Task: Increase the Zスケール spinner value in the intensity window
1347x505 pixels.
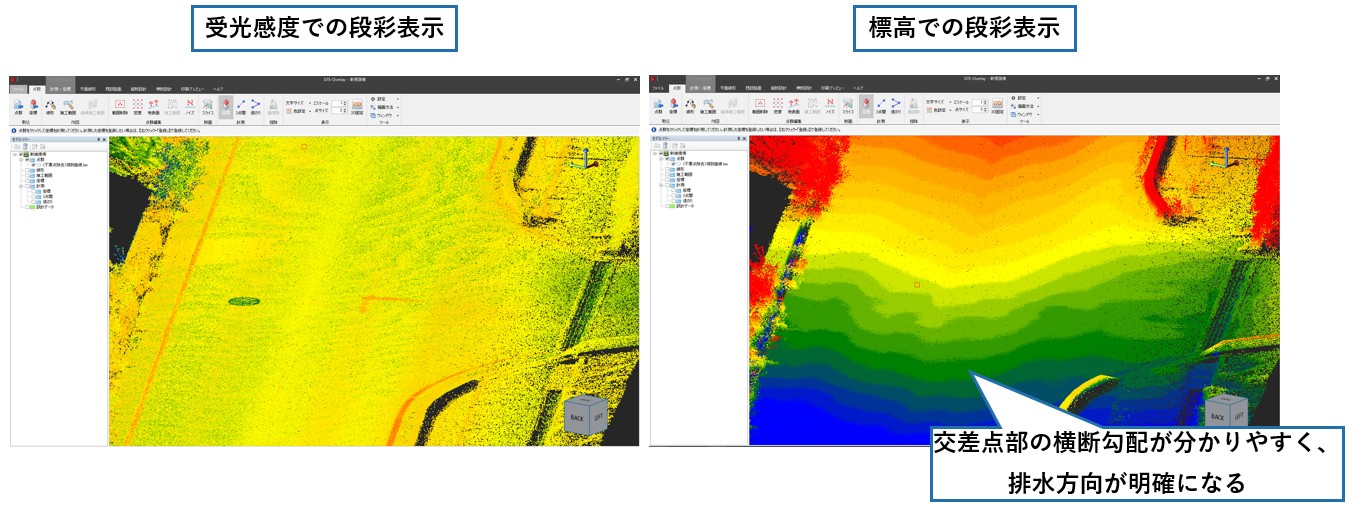Action: (x=345, y=100)
